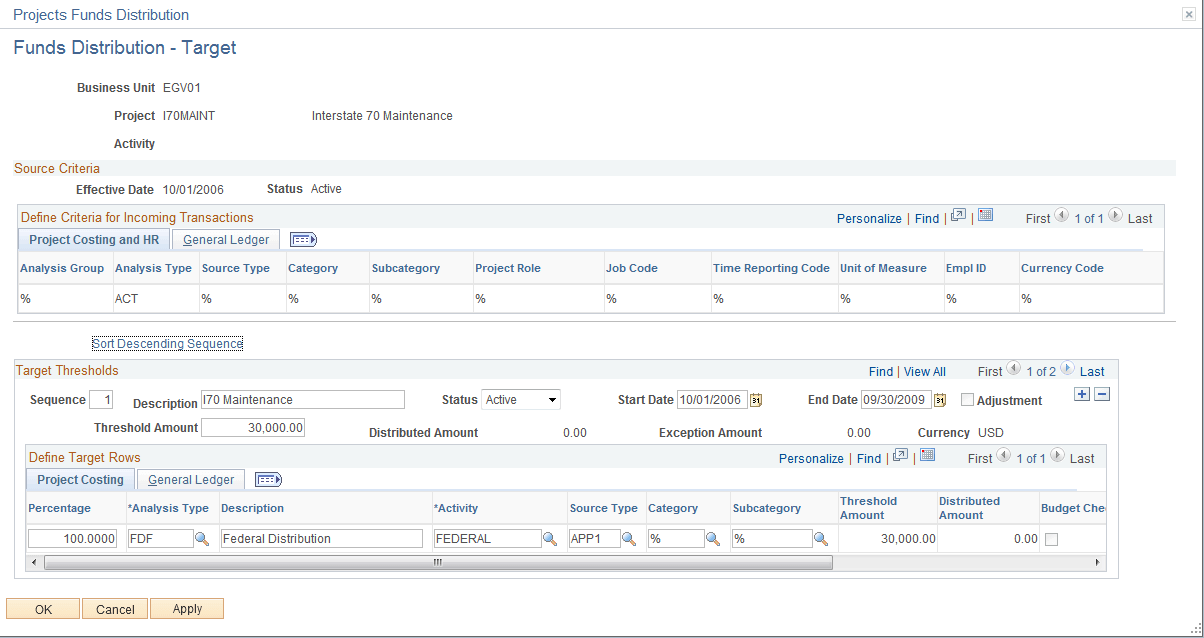This screenshot has width=1204, height=638.
Task: Click the Description I70 Maintenance field
Action: (303, 400)
